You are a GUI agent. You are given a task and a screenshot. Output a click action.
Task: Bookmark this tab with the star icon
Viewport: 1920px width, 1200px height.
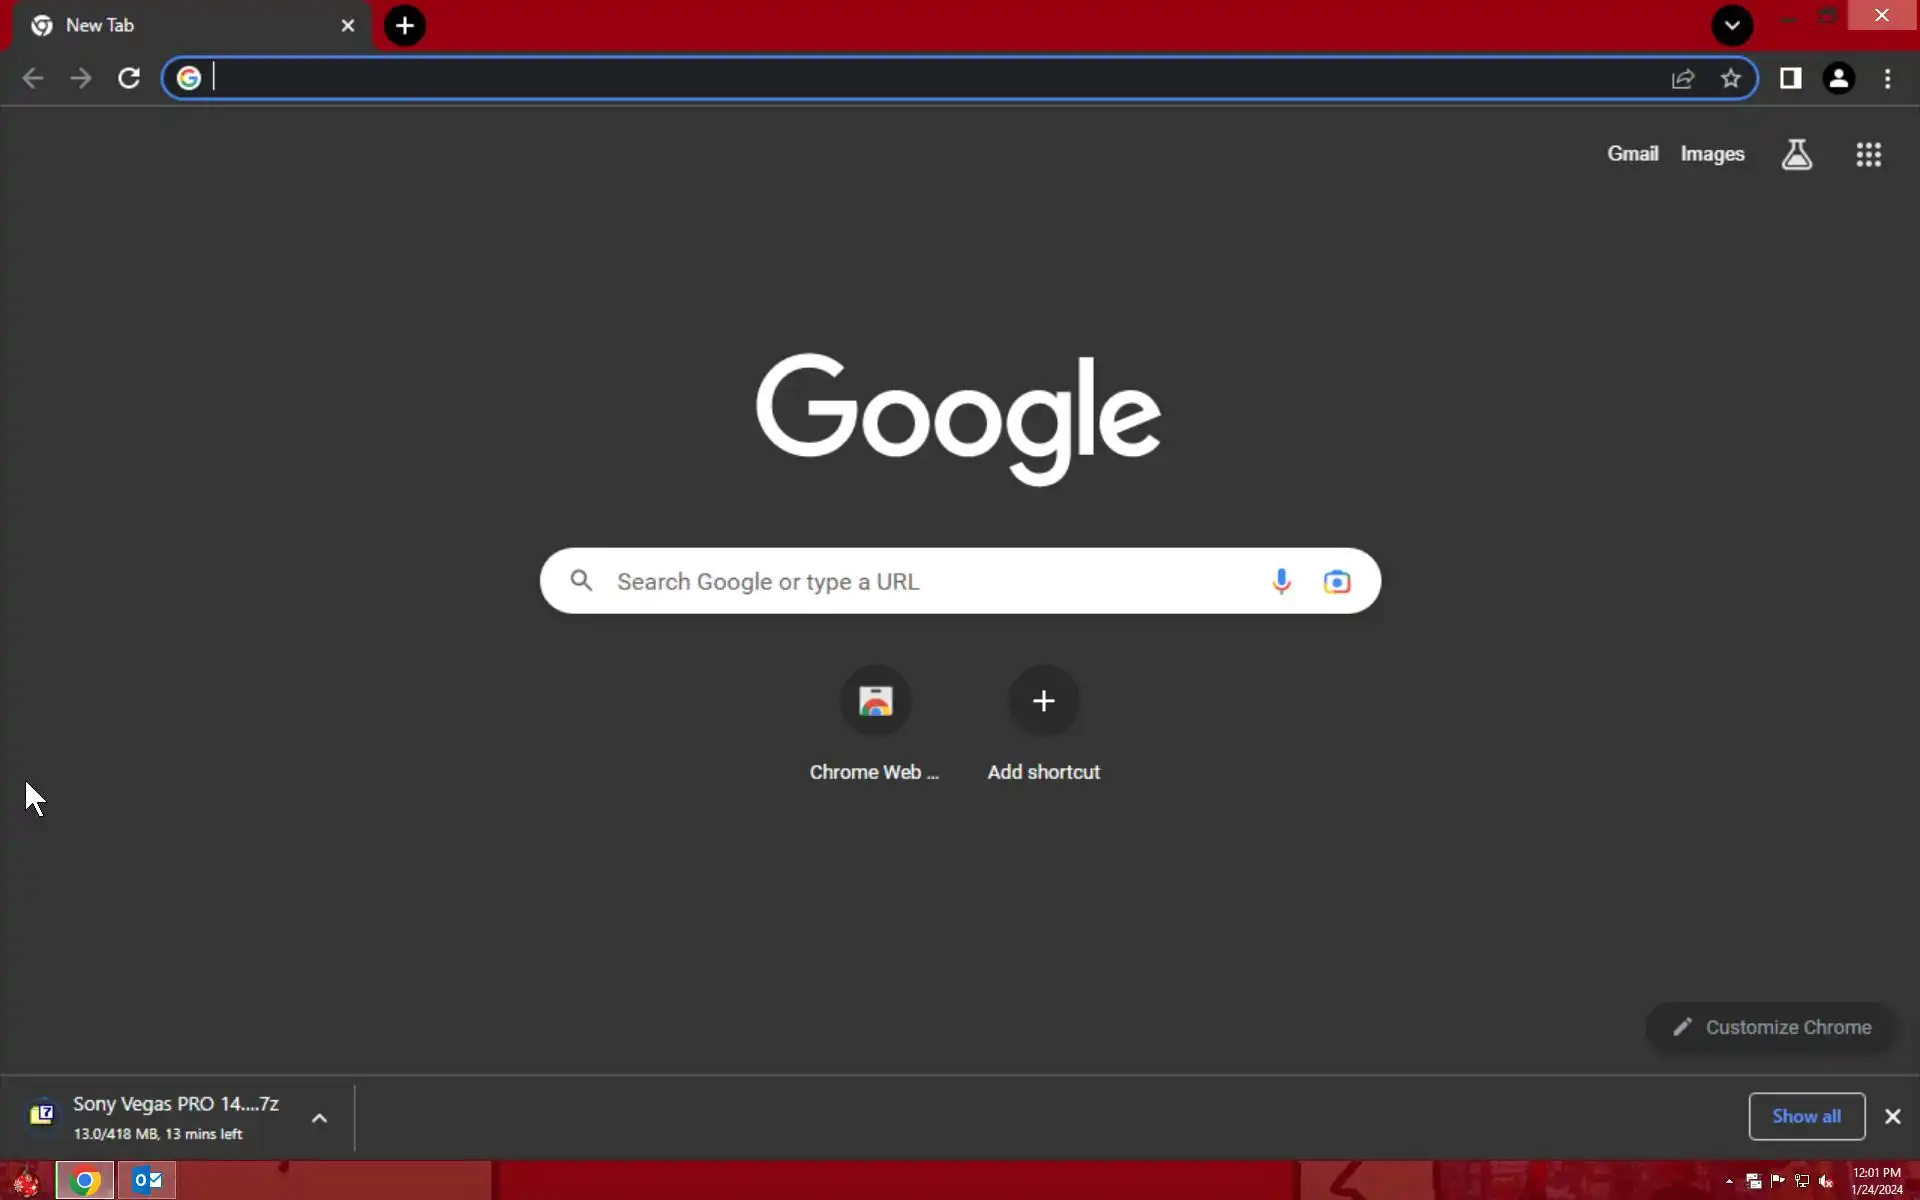pyautogui.click(x=1731, y=78)
